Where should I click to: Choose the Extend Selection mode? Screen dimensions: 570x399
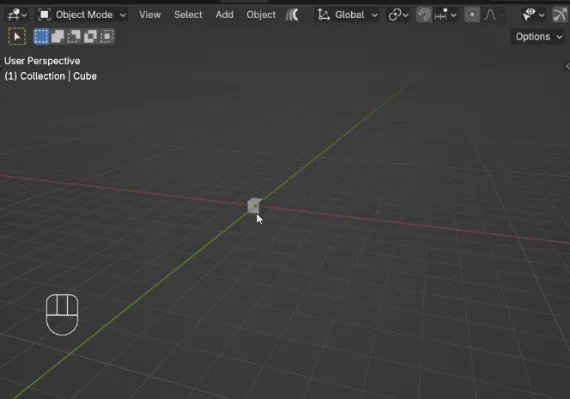coord(57,36)
